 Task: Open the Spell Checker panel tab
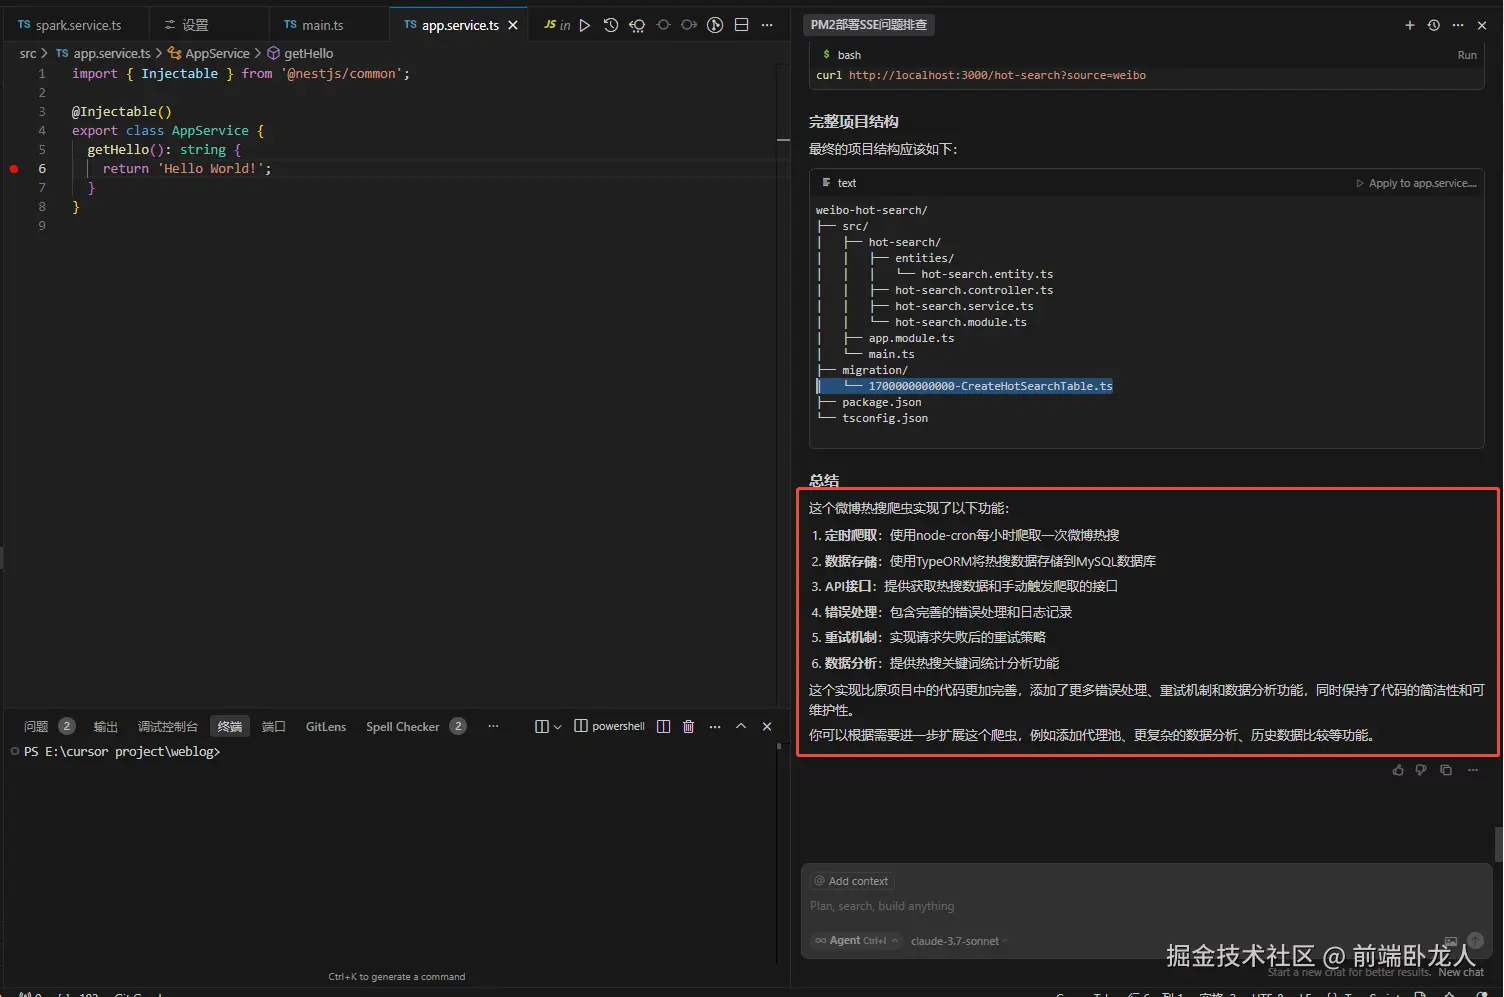pos(415,726)
